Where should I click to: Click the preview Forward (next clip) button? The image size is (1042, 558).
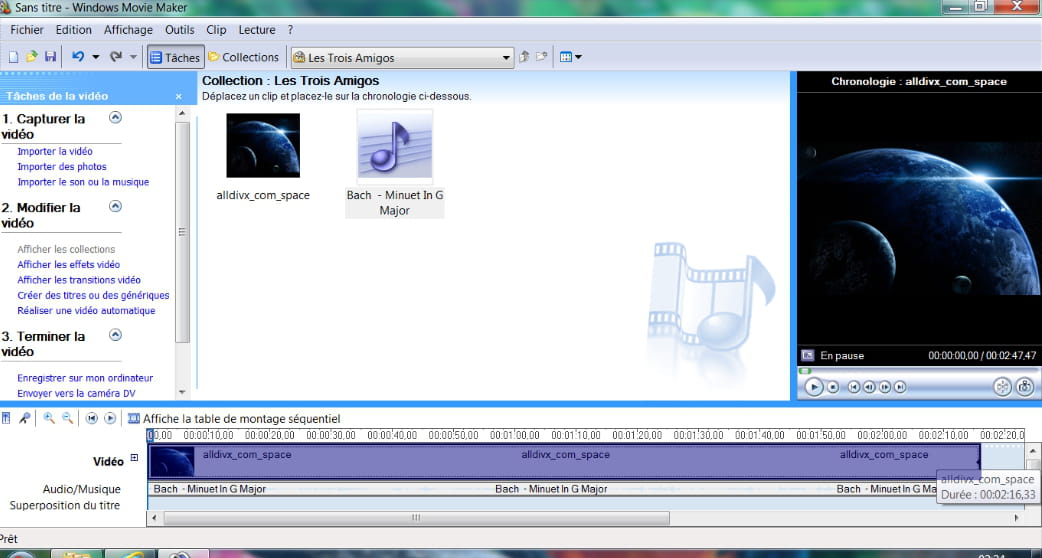tap(900, 387)
